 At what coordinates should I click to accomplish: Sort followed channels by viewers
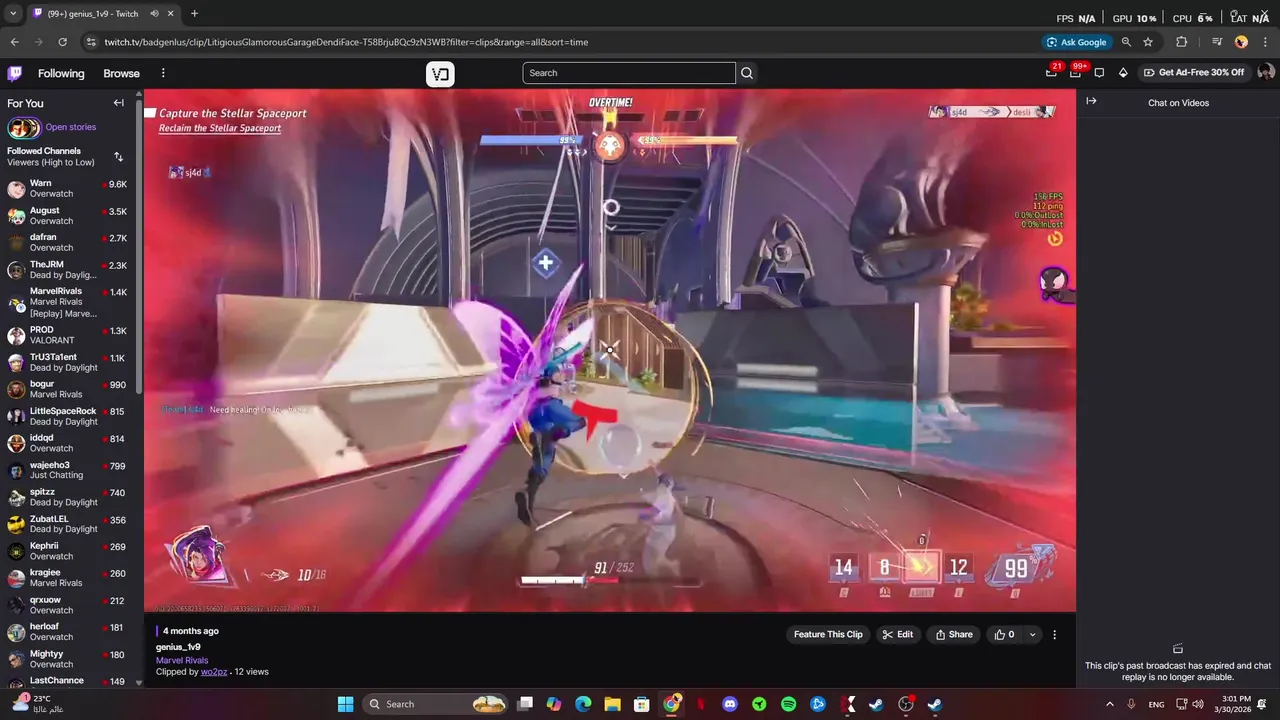(x=119, y=157)
